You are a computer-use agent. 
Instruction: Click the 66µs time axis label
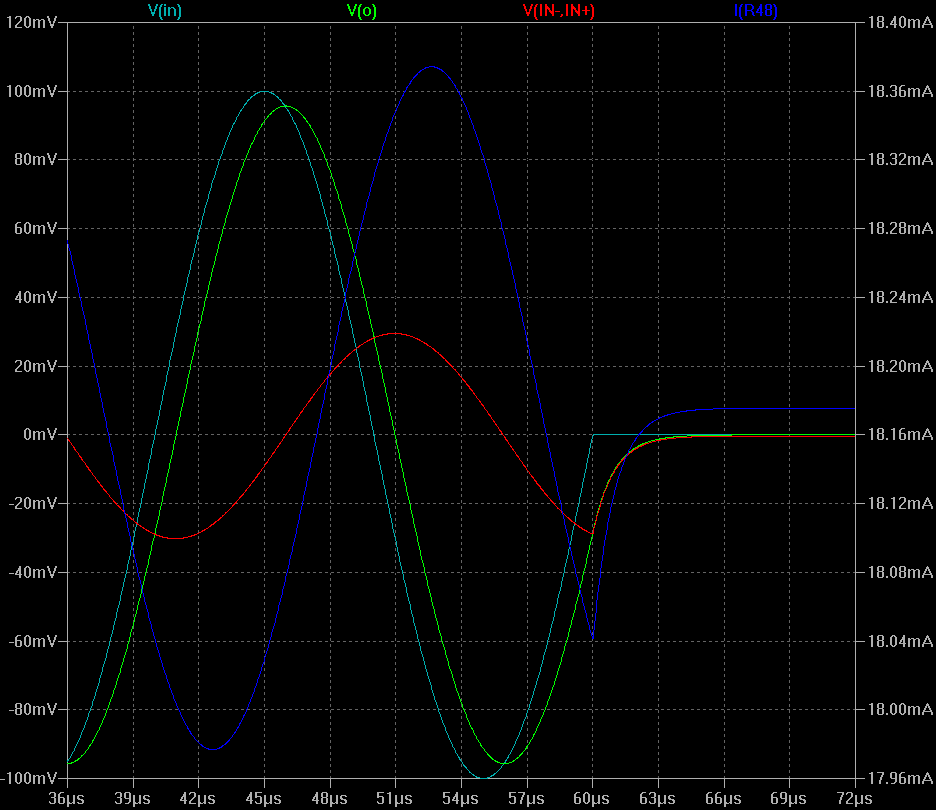click(x=723, y=799)
